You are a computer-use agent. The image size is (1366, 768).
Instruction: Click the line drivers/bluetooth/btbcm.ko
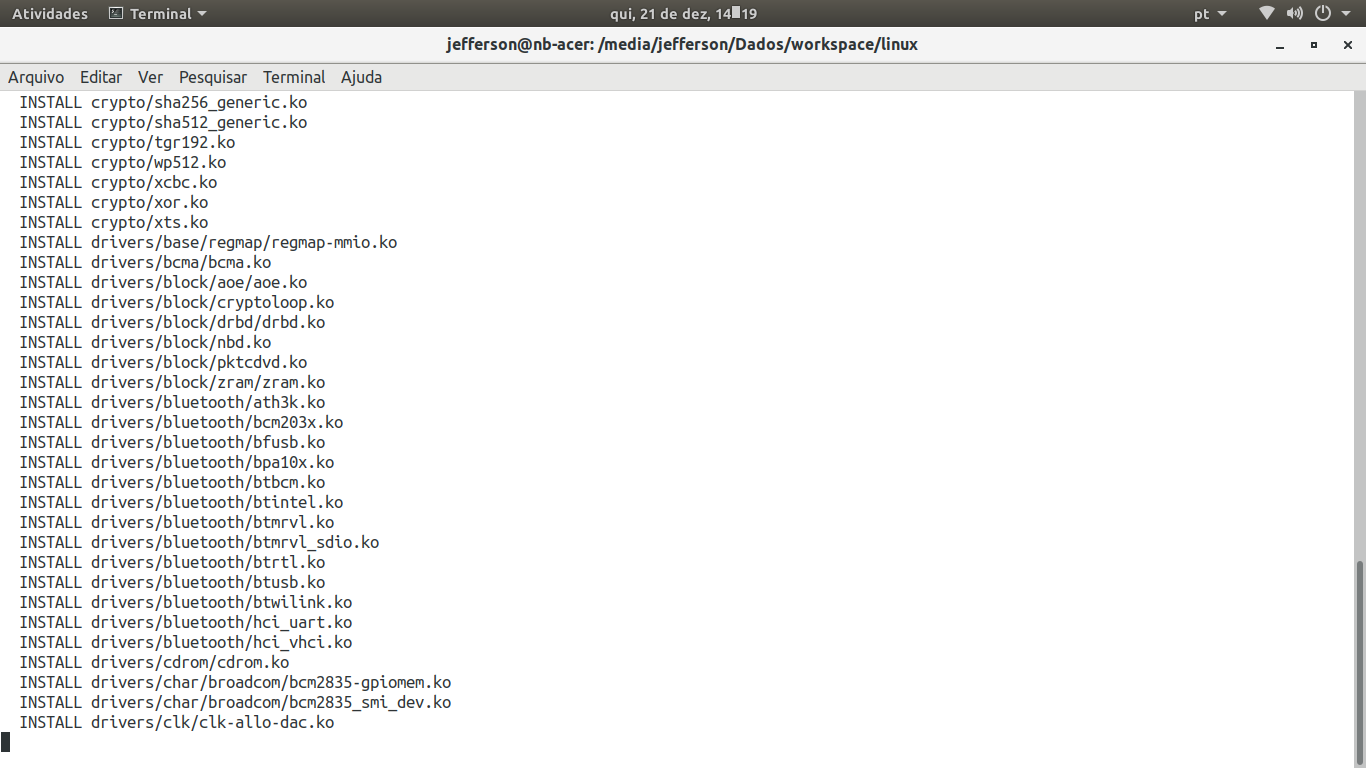point(172,482)
